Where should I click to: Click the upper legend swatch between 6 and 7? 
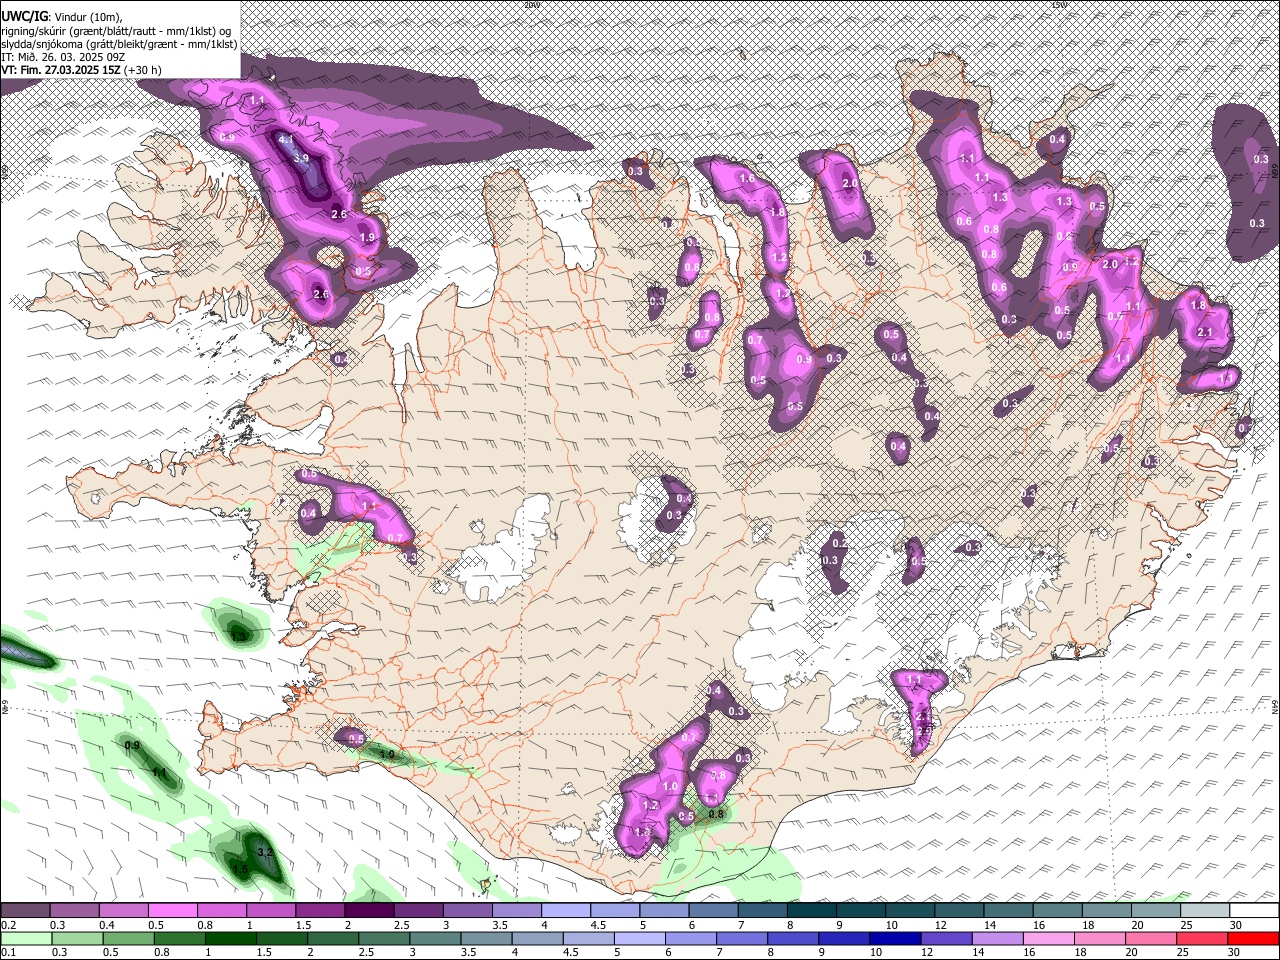pos(713,910)
